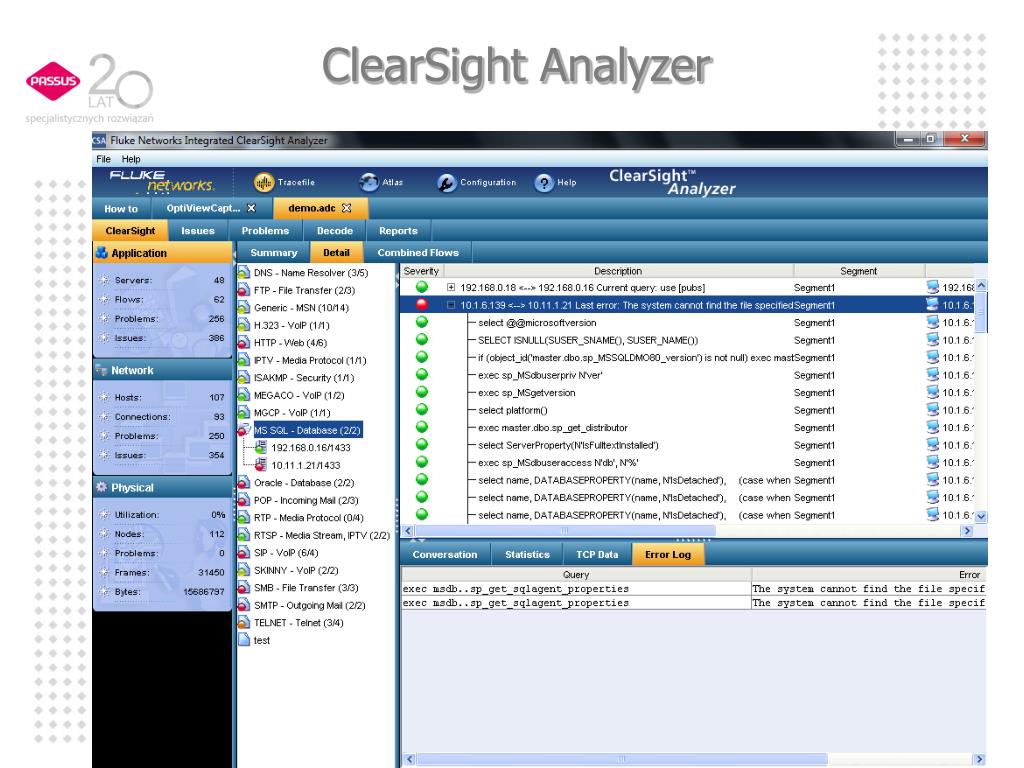Open the Atlas toolbar icon
Viewport: 1024px width, 768px height.
tap(369, 183)
